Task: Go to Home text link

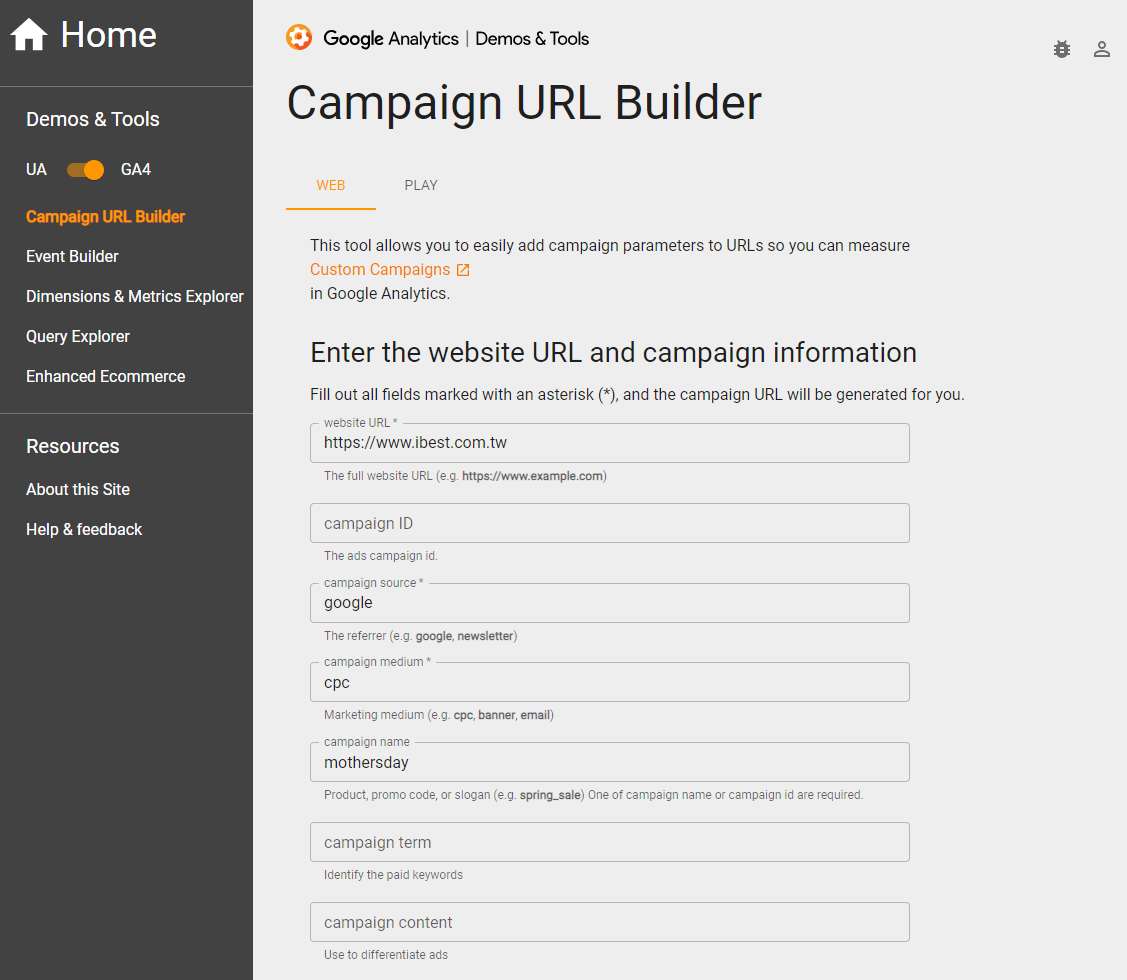Action: [109, 35]
